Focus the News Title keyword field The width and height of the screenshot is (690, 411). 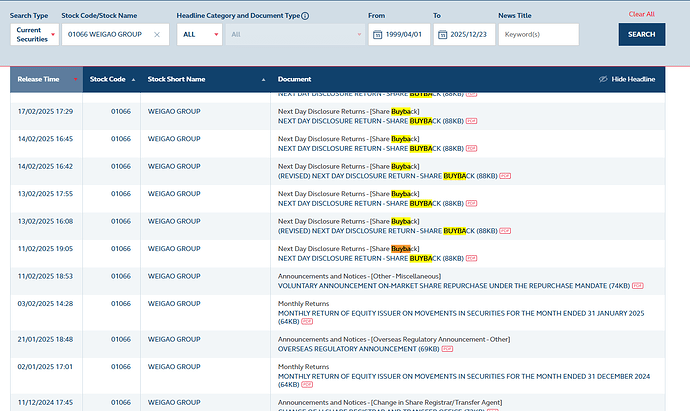tap(539, 35)
